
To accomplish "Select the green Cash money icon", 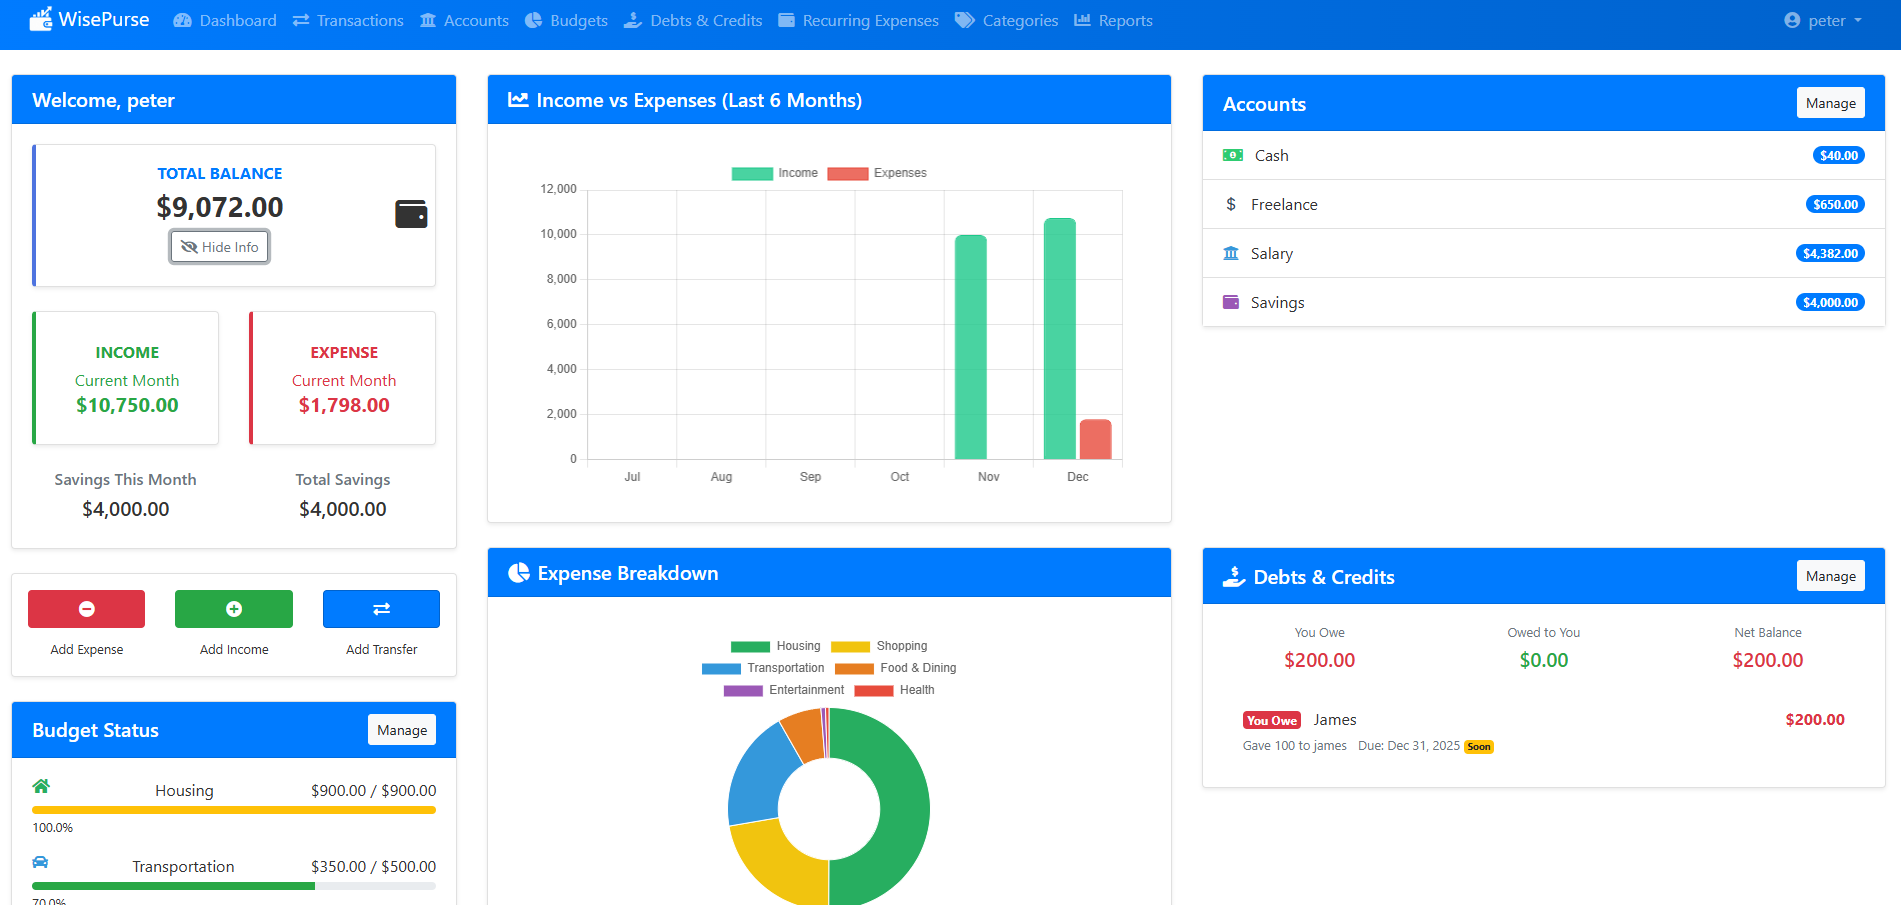I will (1230, 155).
